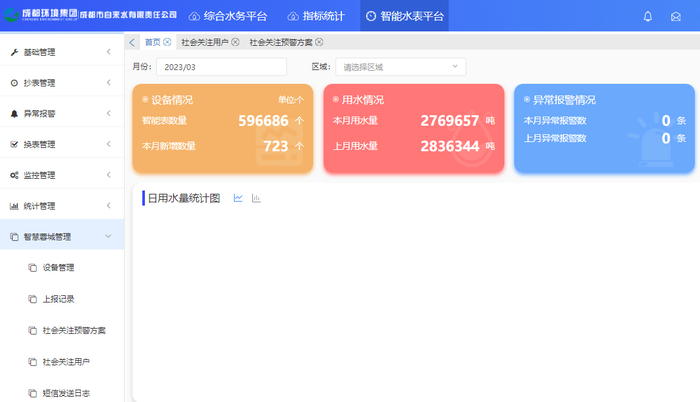Click this month water usage 2769657
Image resolution: width=700 pixels, height=402 pixels.
pyautogui.click(x=450, y=121)
